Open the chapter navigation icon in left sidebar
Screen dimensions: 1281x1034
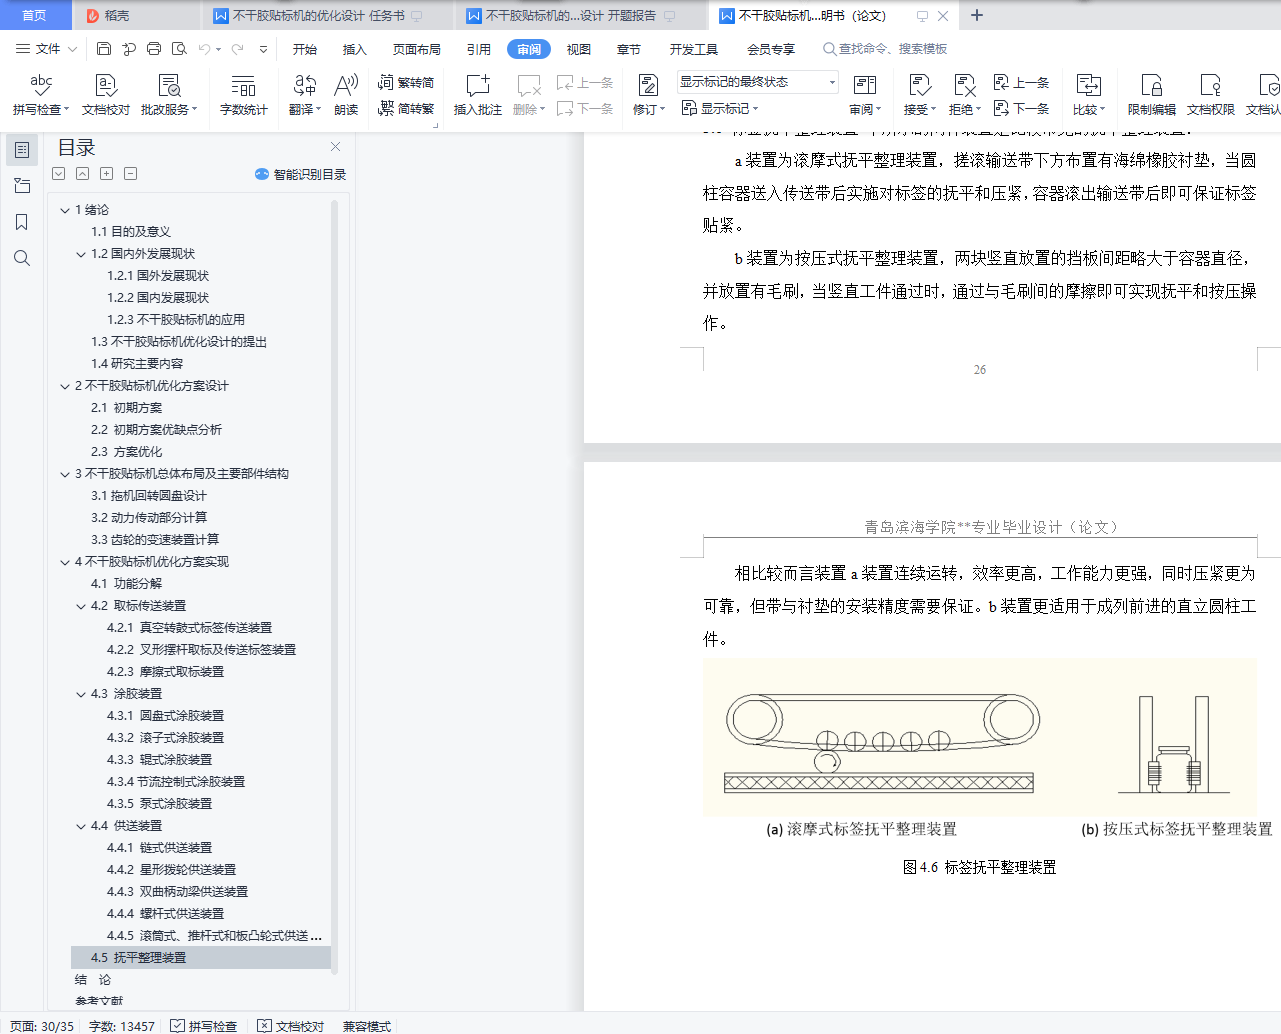pos(22,186)
